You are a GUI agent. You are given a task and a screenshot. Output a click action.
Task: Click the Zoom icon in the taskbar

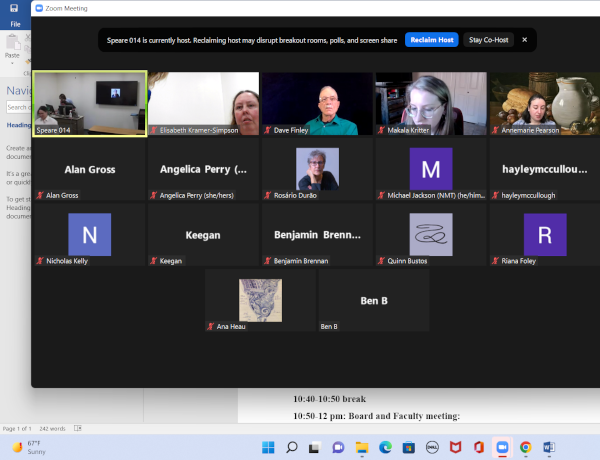[x=502, y=446]
